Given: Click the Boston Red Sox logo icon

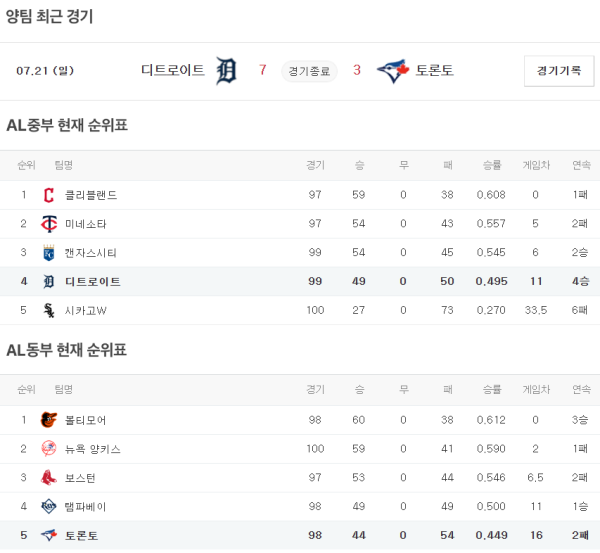Looking at the screenshot, I should (49, 478).
